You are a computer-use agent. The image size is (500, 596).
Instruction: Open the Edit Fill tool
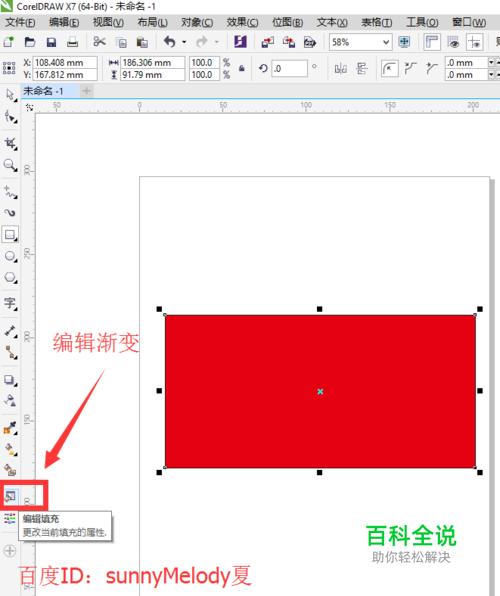click(10, 496)
